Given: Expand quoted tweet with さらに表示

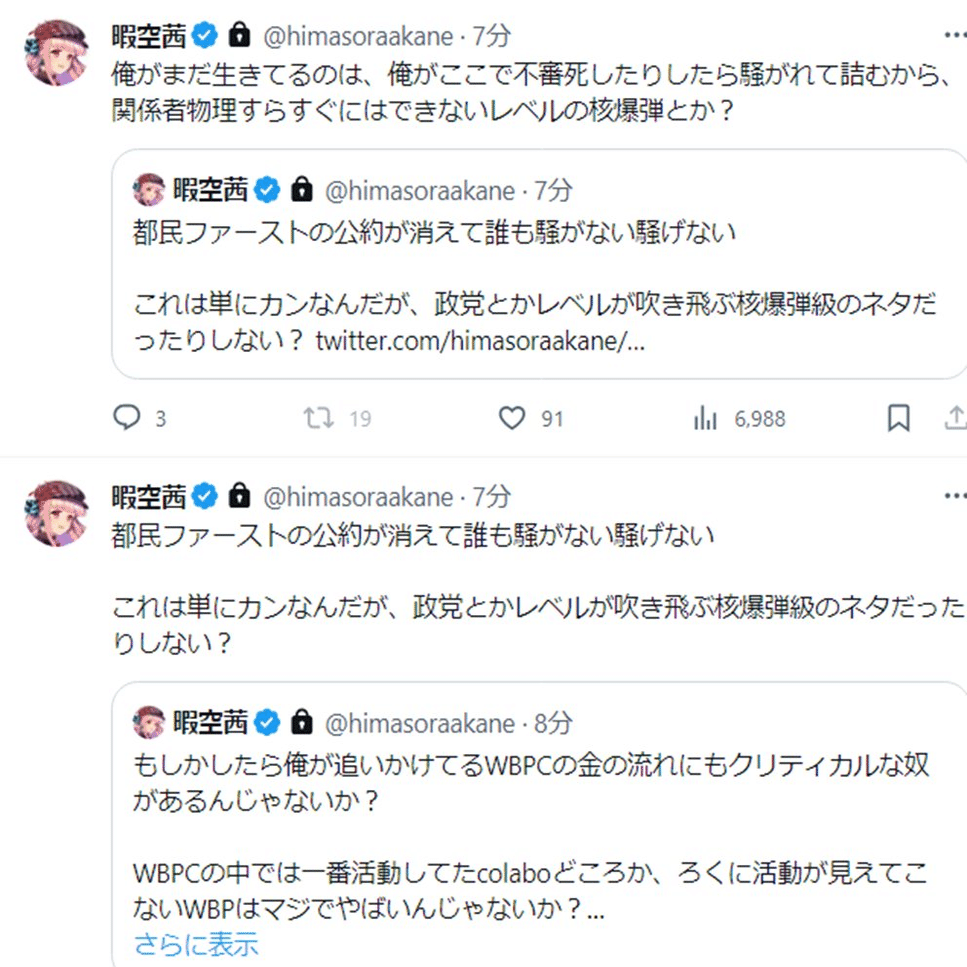Looking at the screenshot, I should 196,943.
